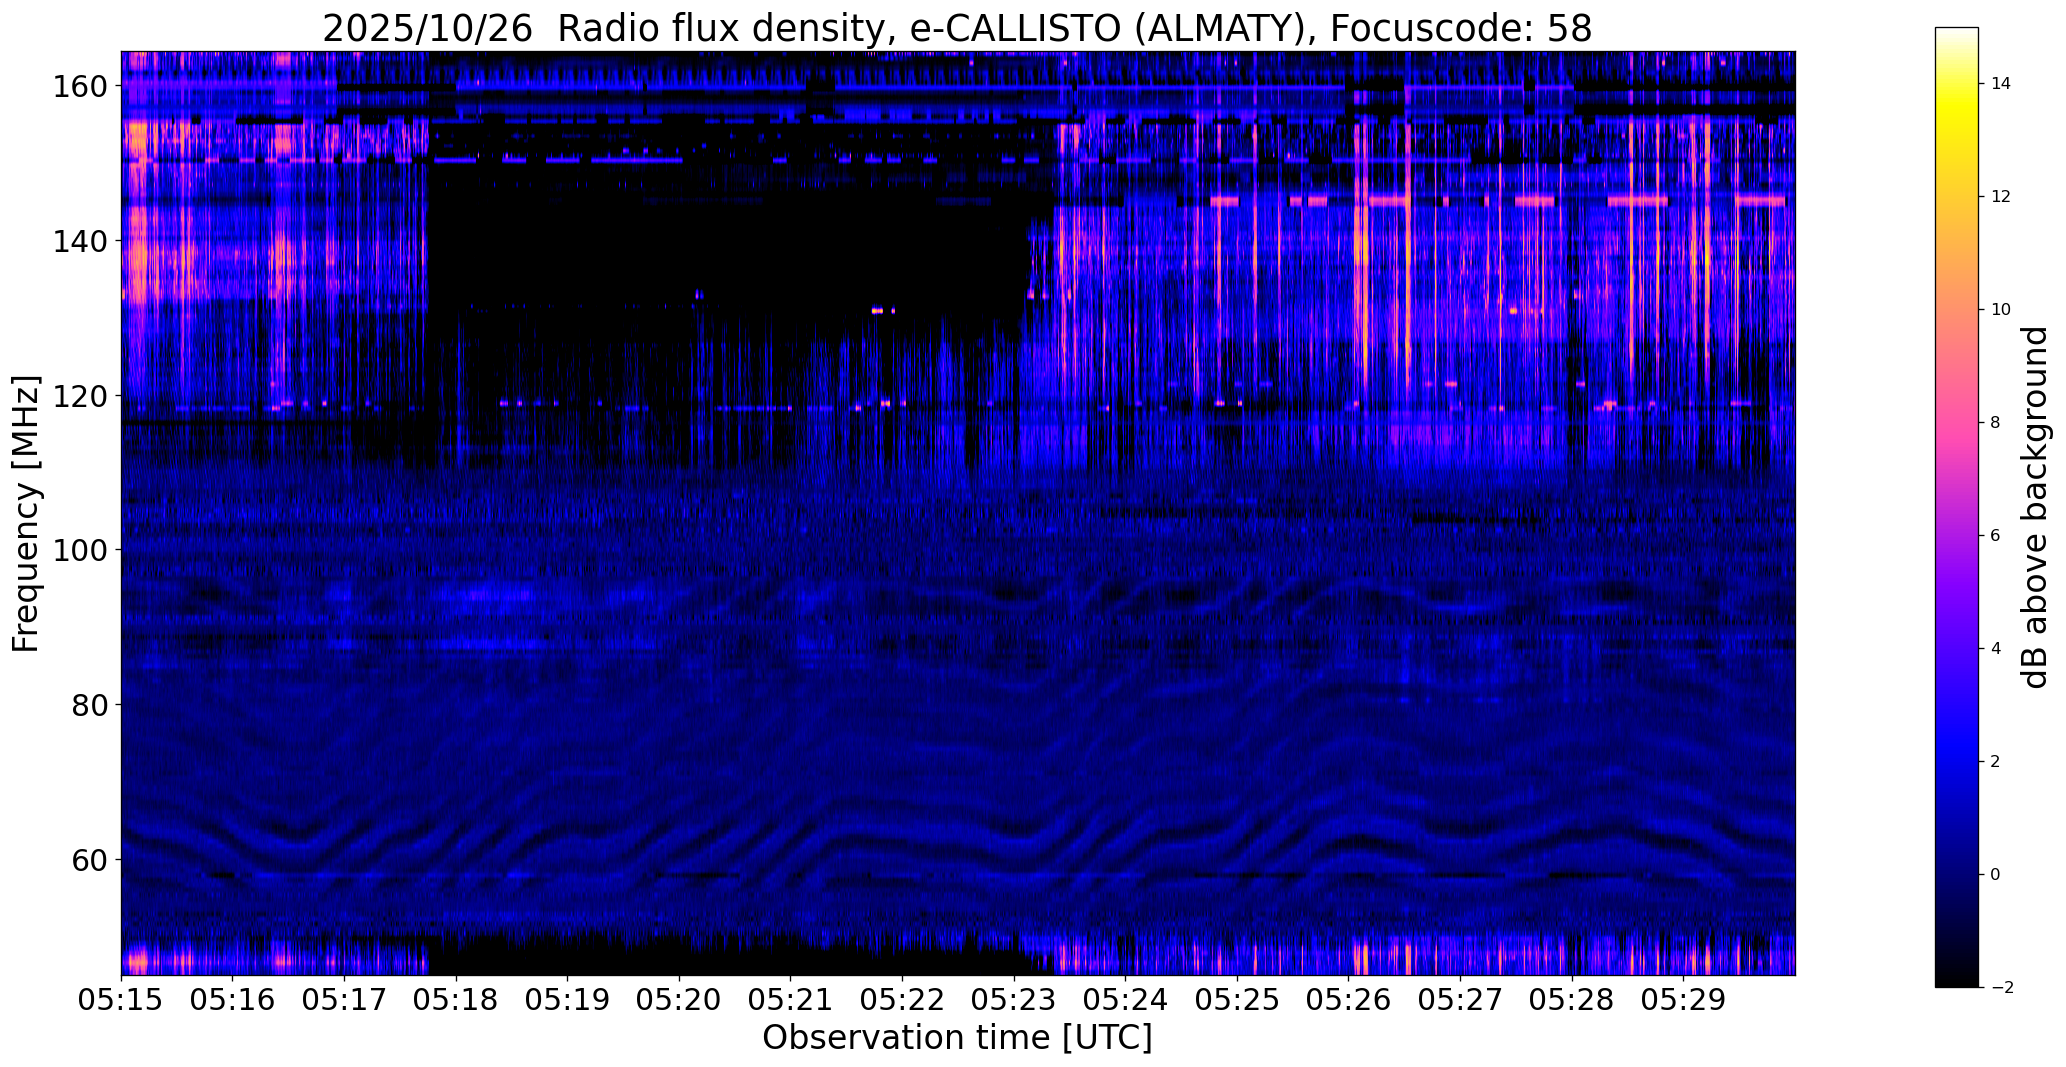Select the 05:24 time tick label
2066x1067 pixels.
coord(1126,1000)
